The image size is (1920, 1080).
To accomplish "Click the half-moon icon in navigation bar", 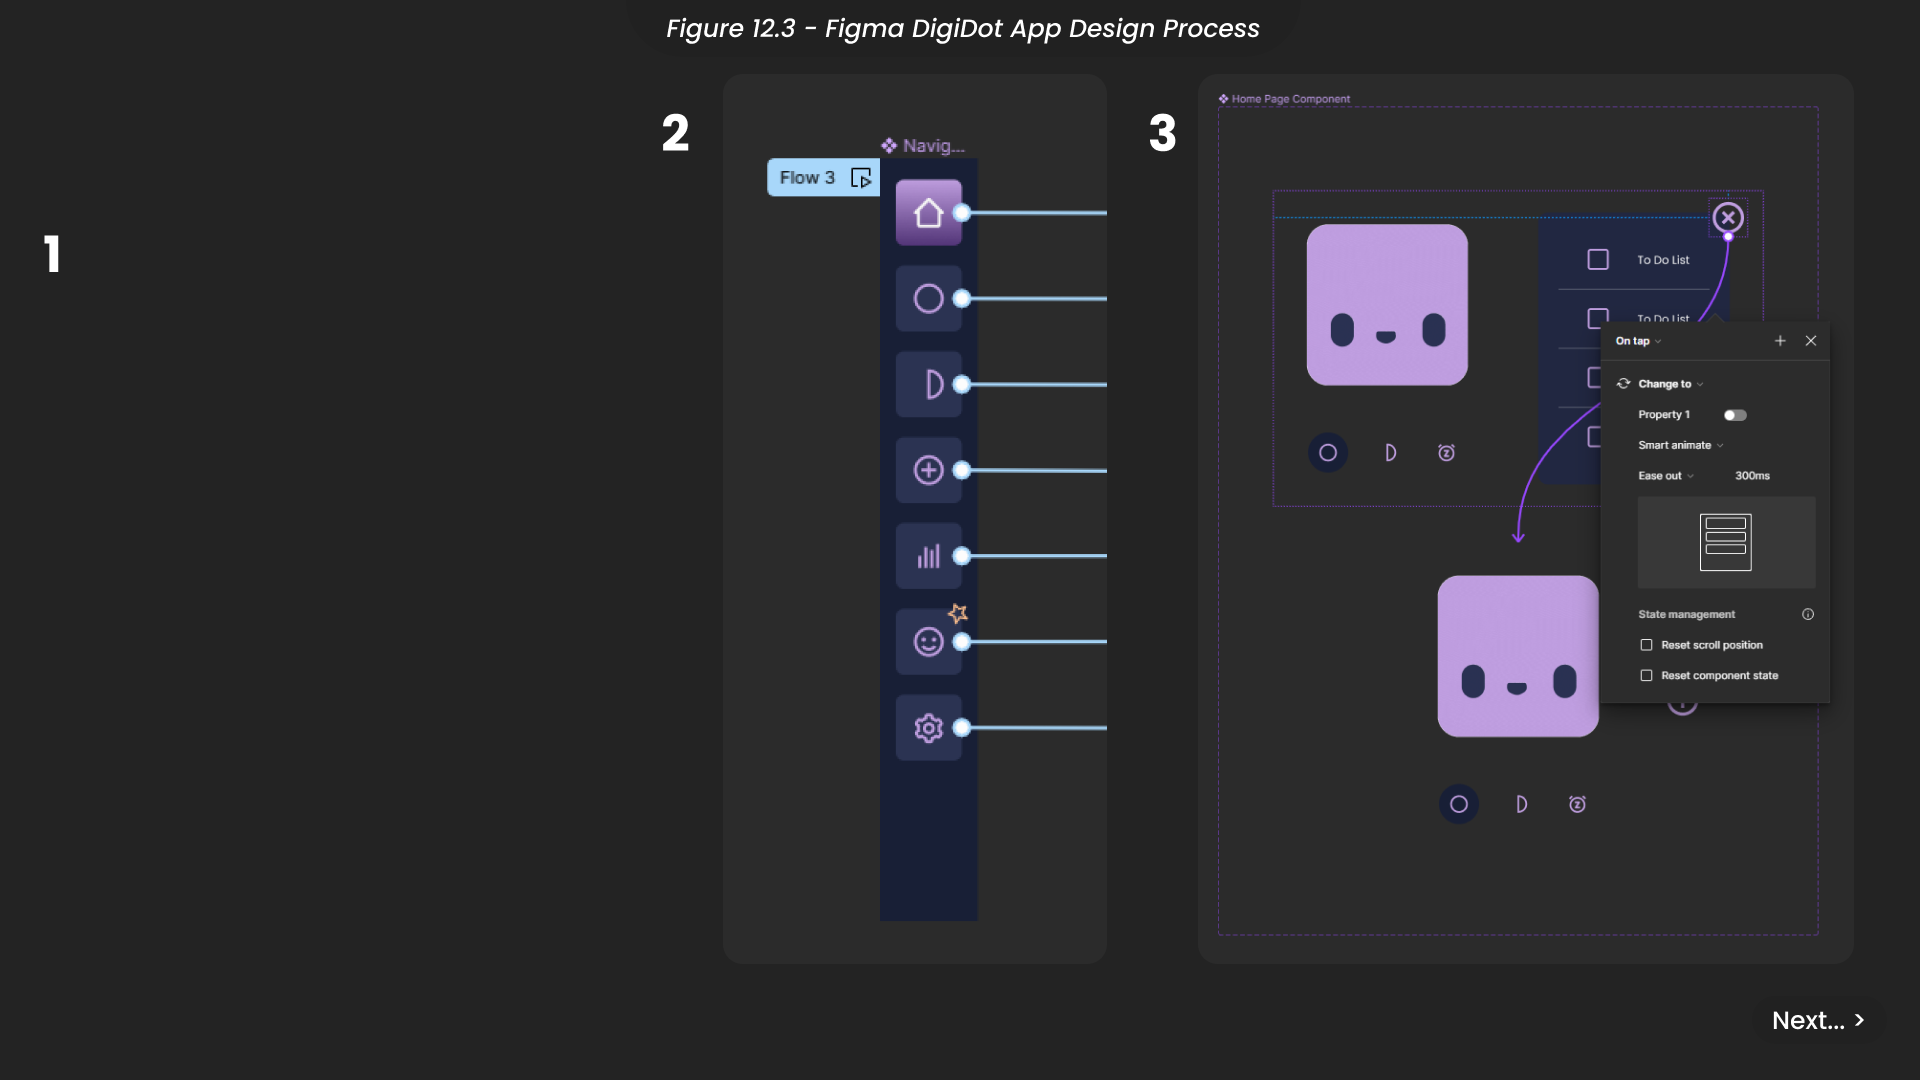I will (929, 384).
